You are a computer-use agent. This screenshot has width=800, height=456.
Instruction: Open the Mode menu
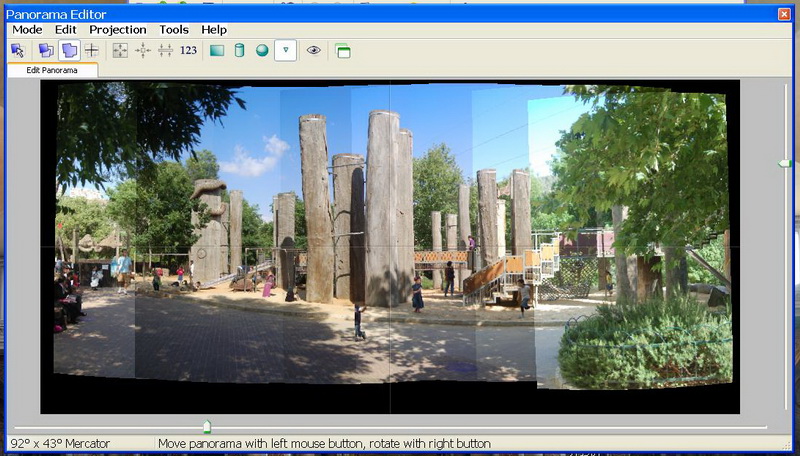point(27,30)
